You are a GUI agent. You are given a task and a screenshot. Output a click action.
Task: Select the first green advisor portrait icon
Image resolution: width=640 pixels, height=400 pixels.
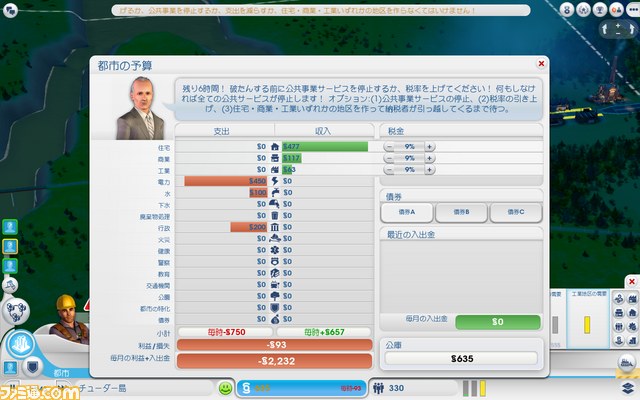tap(10, 227)
